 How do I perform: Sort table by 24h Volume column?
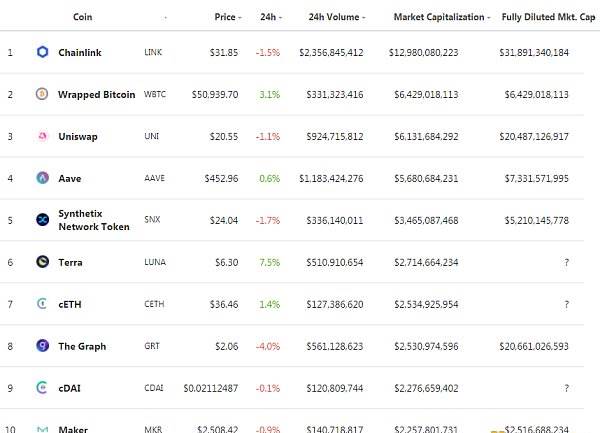(x=337, y=17)
